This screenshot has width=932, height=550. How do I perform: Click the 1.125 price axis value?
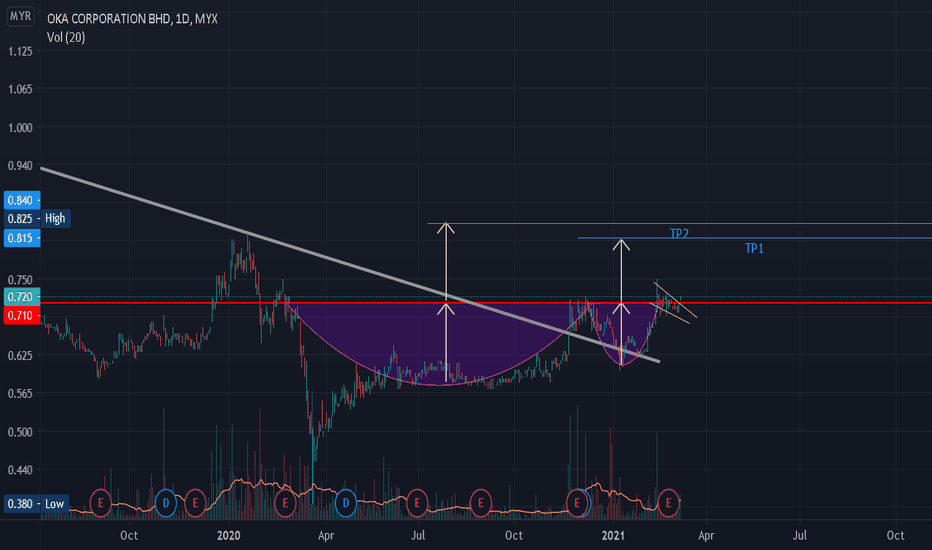pyautogui.click(x=20, y=51)
